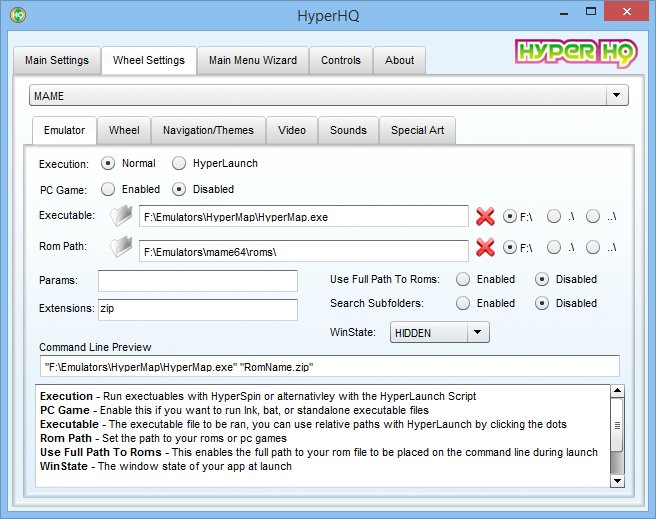Click the 'Execution' help description line
Viewport: 656px width, 519px height.
(x=258, y=396)
